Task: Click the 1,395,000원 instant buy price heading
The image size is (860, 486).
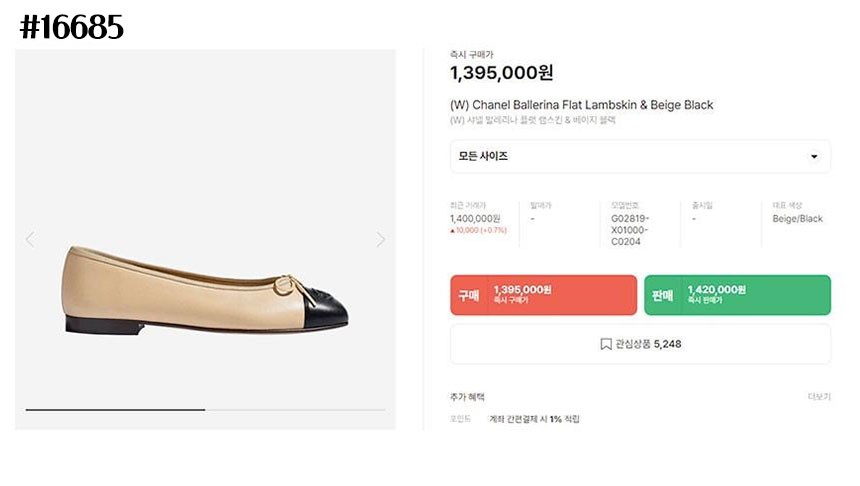Action: click(x=501, y=73)
